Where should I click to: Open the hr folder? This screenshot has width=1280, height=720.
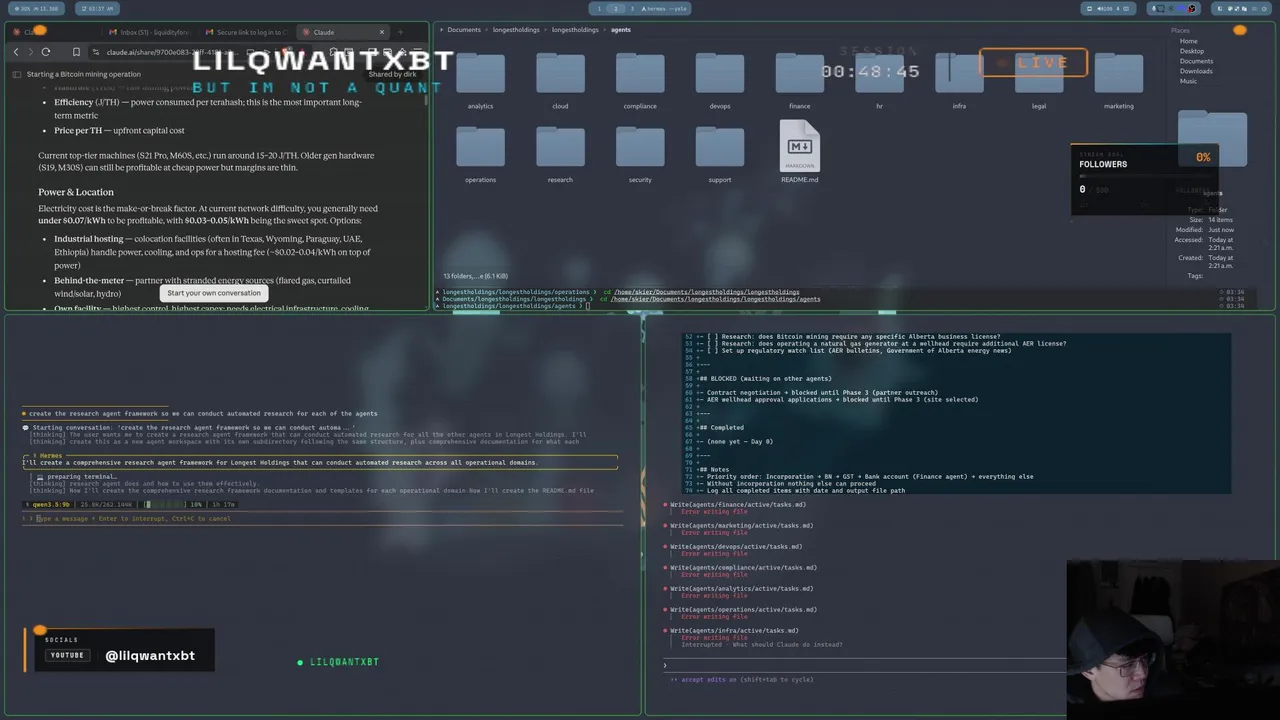pyautogui.click(x=879, y=80)
